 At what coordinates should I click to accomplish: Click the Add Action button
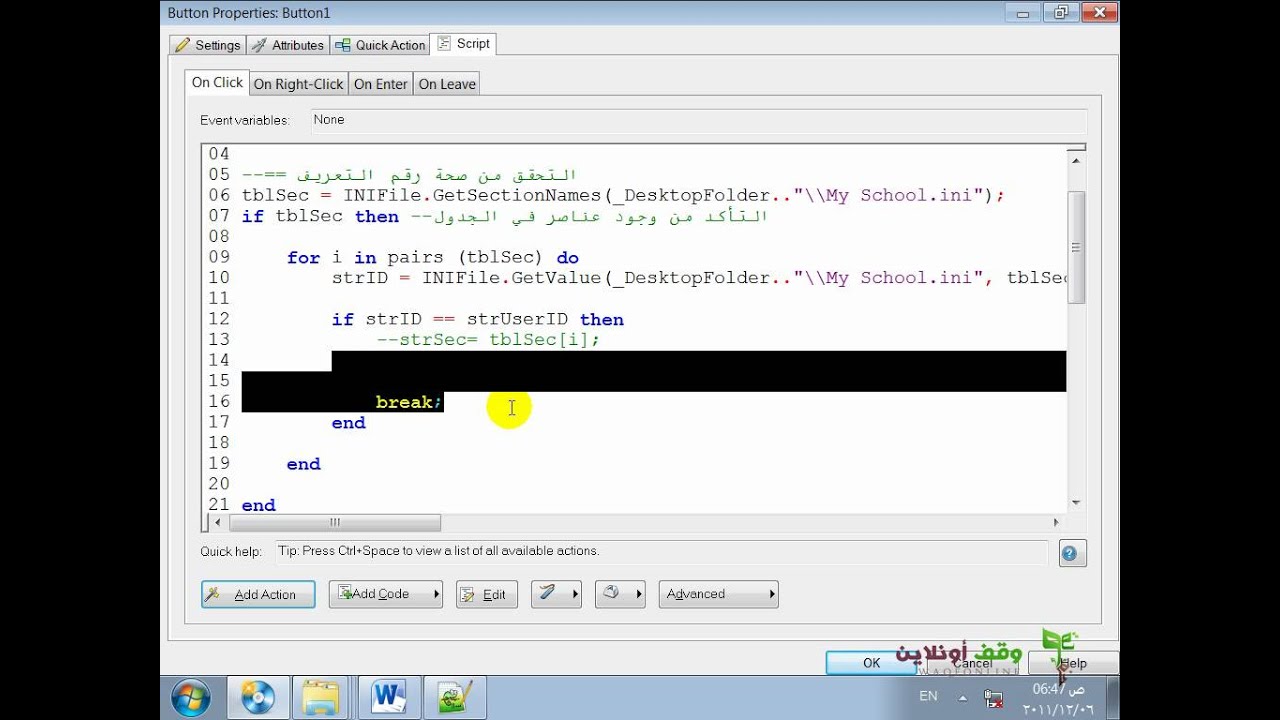pos(258,594)
